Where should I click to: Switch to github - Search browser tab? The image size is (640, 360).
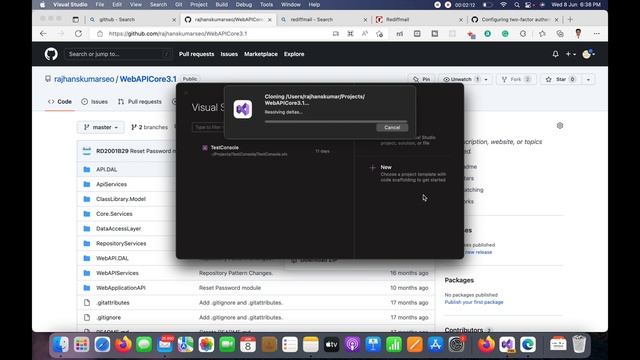coord(133,19)
